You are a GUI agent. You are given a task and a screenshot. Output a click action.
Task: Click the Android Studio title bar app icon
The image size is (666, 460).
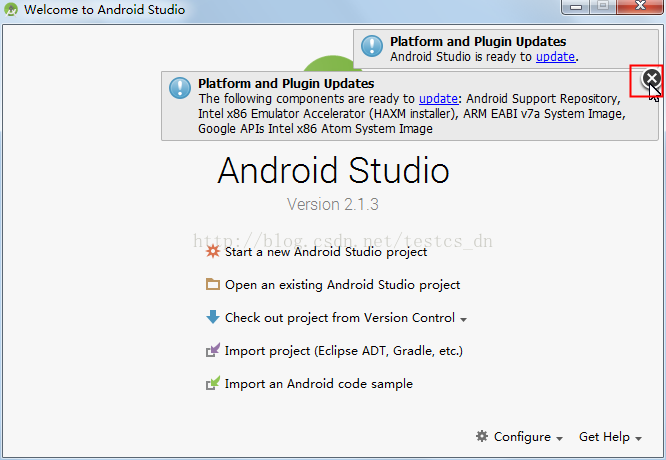point(11,9)
